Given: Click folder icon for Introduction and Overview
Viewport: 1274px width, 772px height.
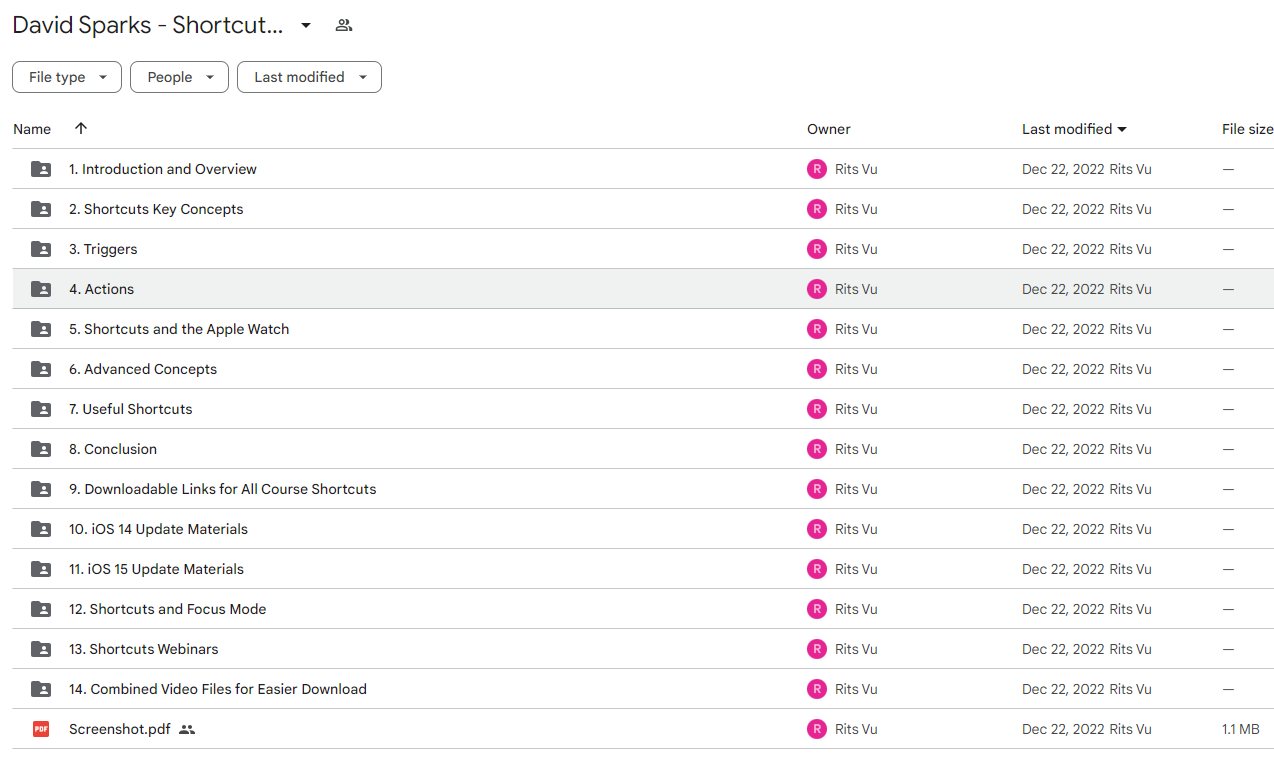Looking at the screenshot, I should (x=41, y=169).
